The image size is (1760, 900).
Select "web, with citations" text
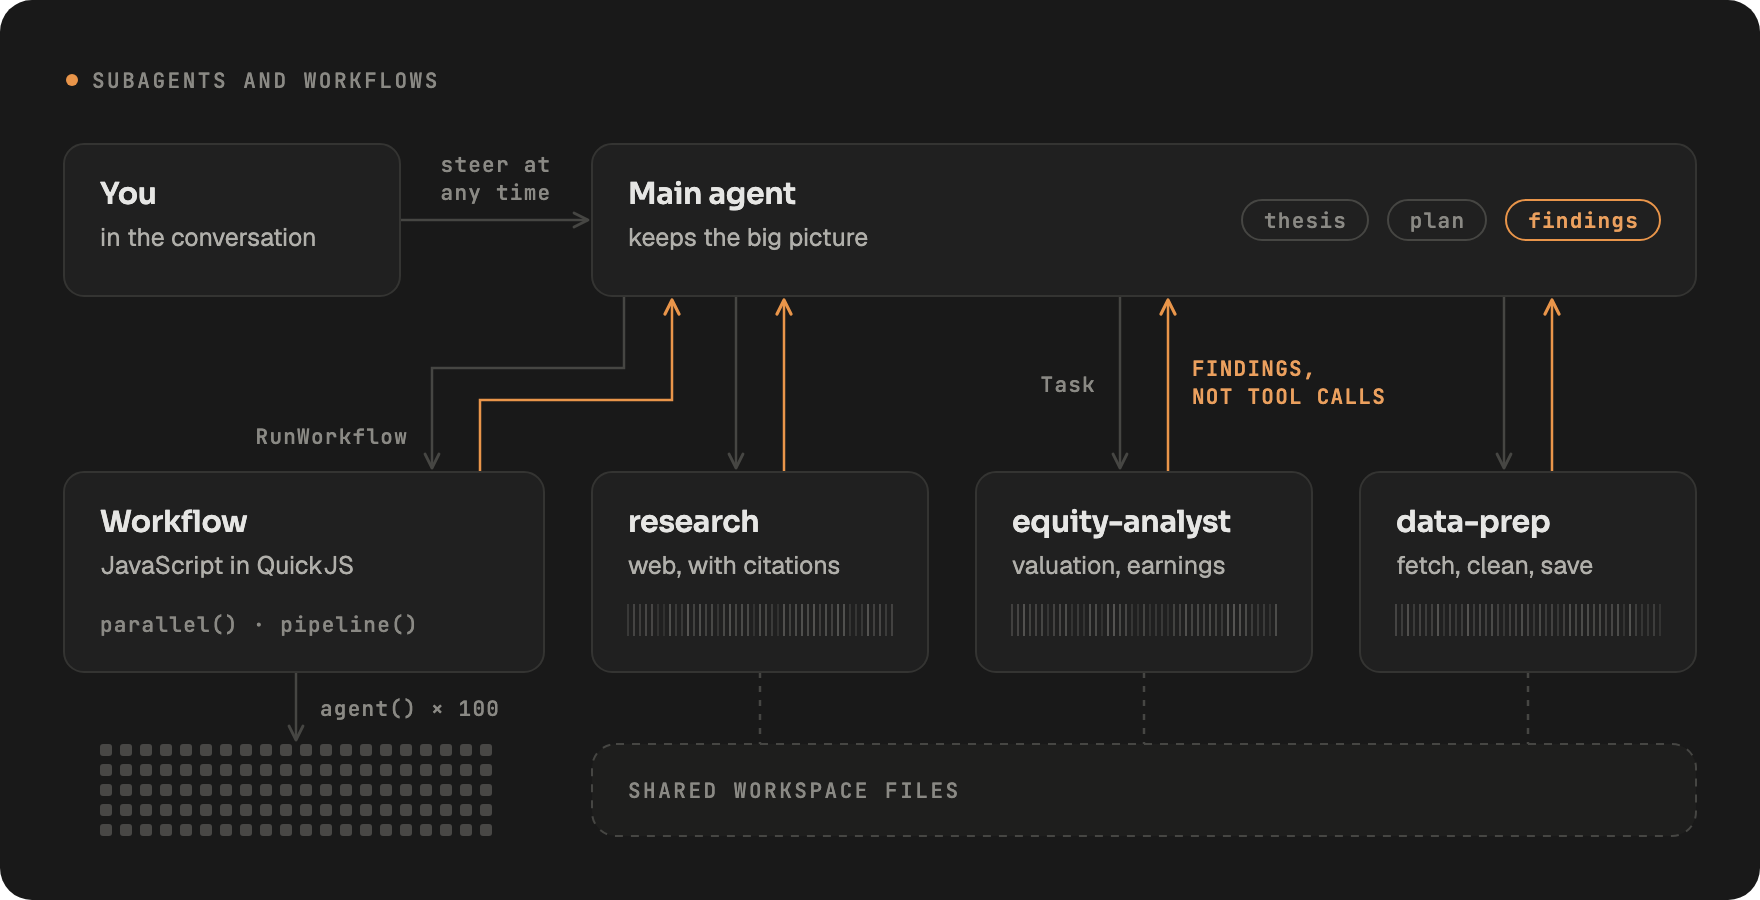pos(734,566)
